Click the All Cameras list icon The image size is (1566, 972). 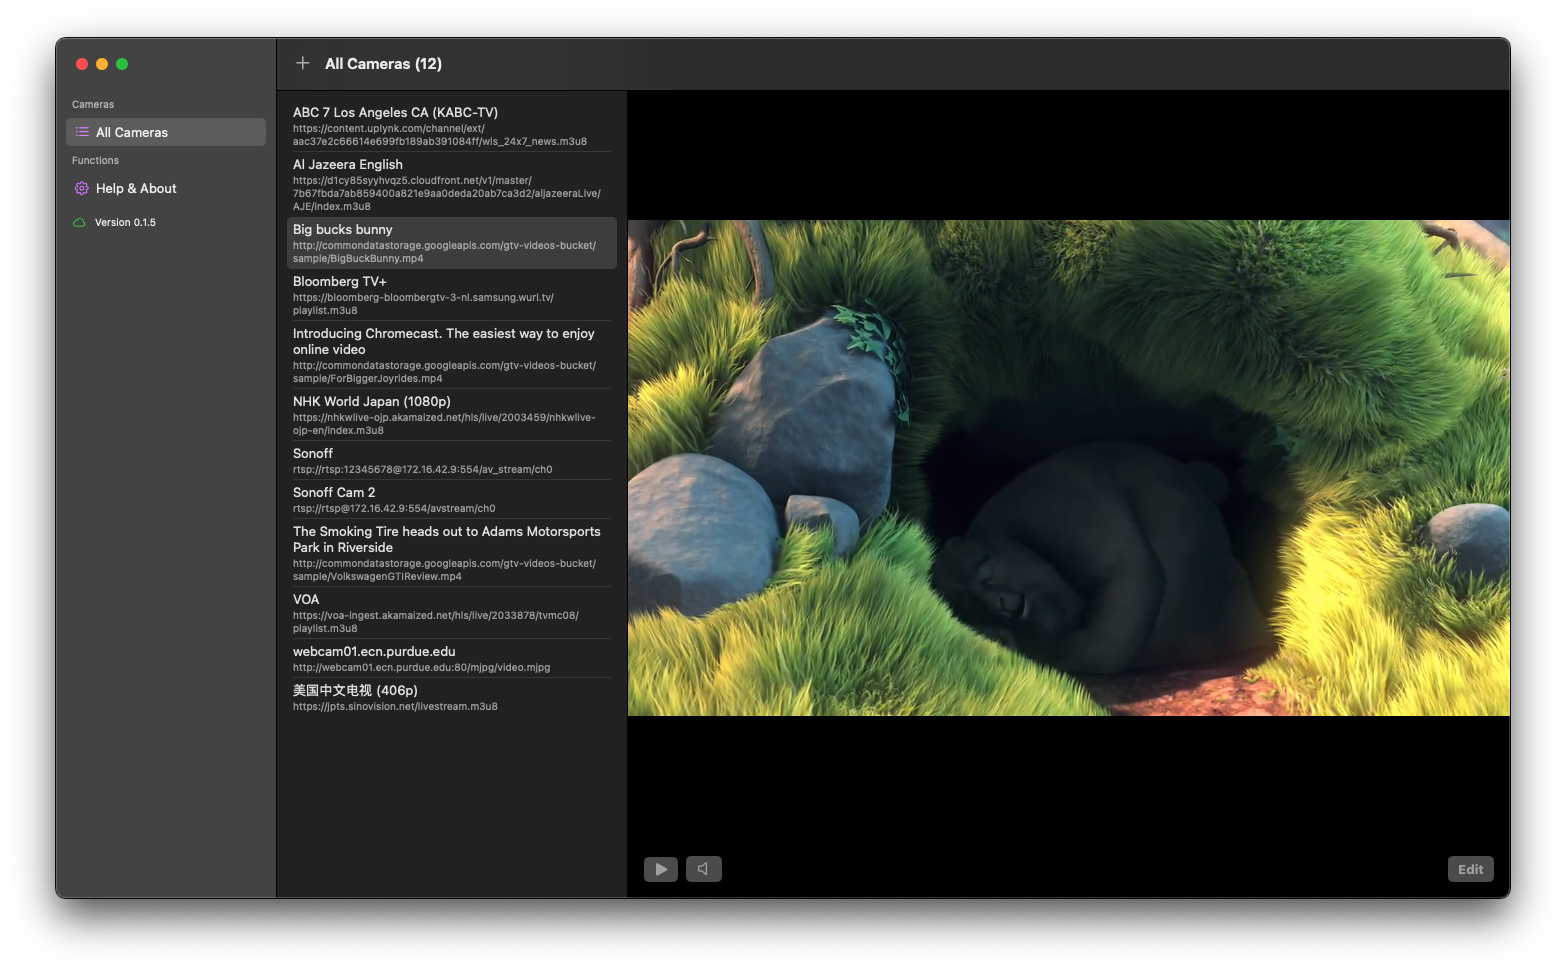pyautogui.click(x=82, y=132)
